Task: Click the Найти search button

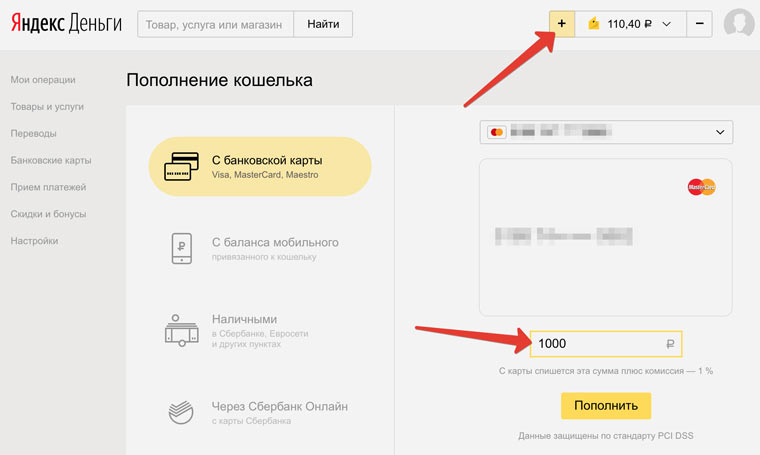Action: pyautogui.click(x=323, y=24)
